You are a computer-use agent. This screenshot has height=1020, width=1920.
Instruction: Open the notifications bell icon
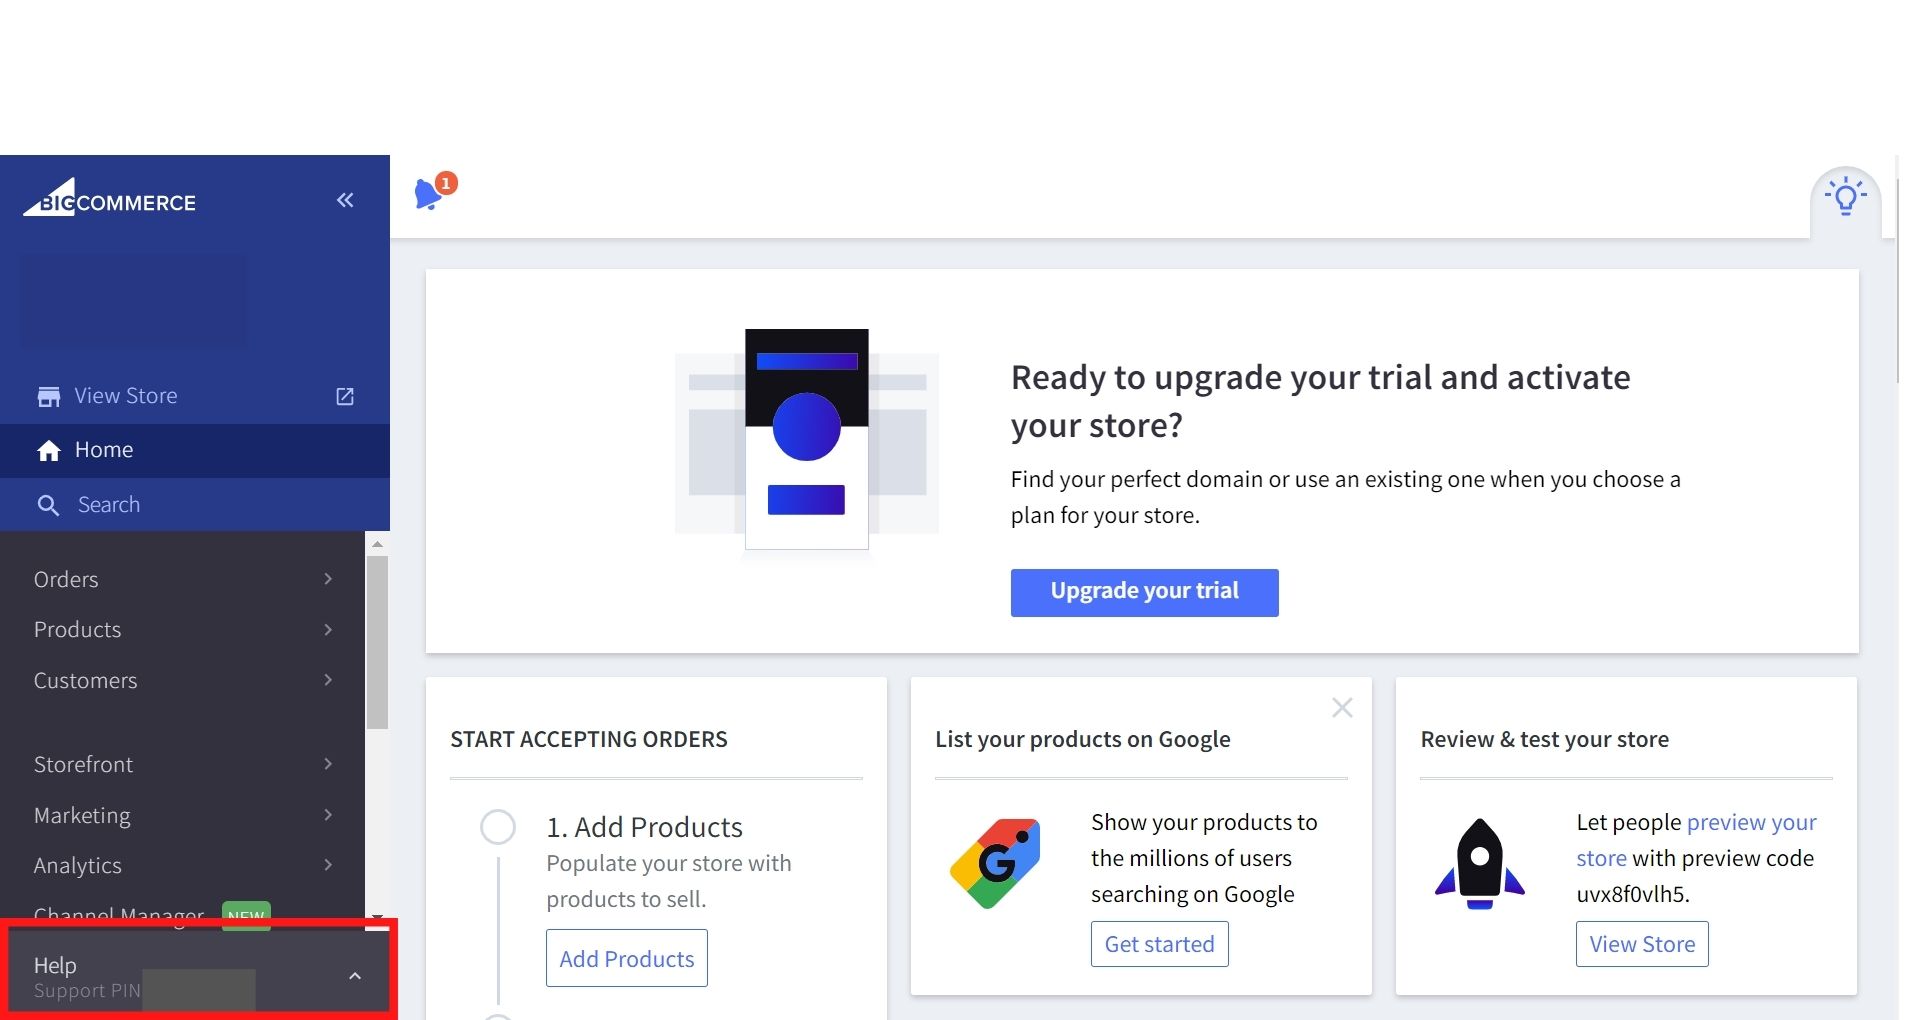(x=429, y=194)
